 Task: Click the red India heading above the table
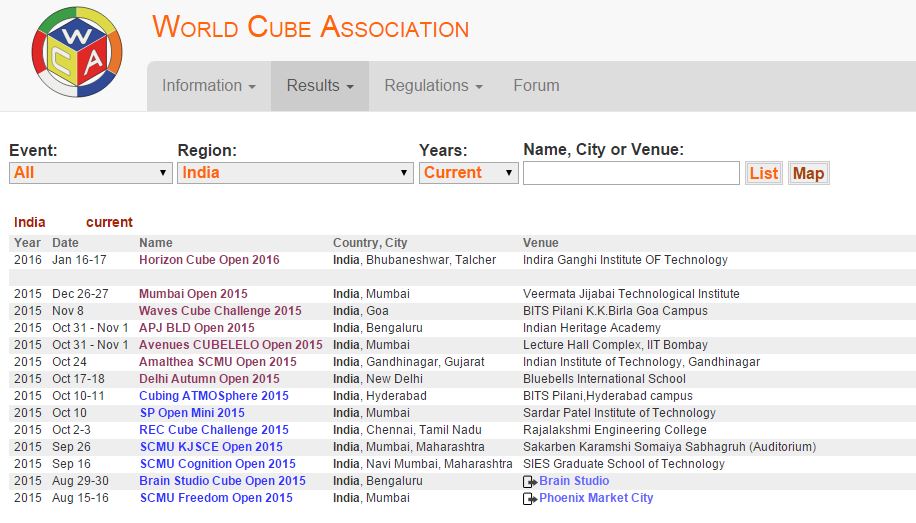30,222
